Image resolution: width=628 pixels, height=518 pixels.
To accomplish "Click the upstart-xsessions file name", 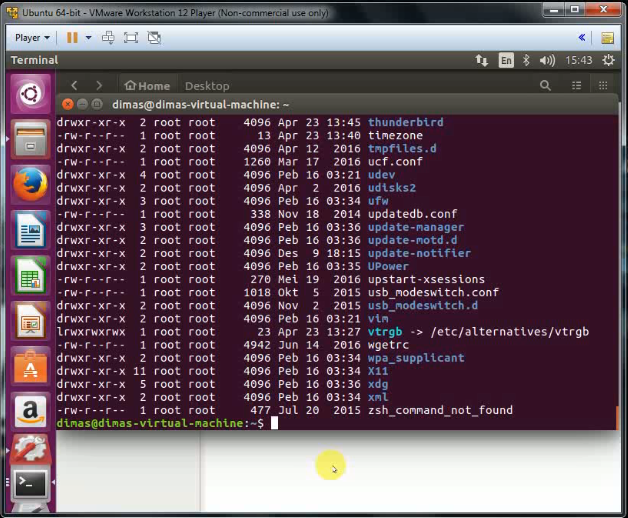I will coord(426,279).
